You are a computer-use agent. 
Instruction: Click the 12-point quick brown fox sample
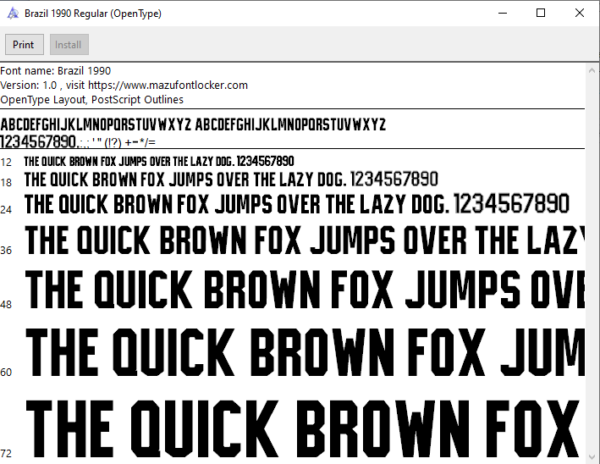159,161
